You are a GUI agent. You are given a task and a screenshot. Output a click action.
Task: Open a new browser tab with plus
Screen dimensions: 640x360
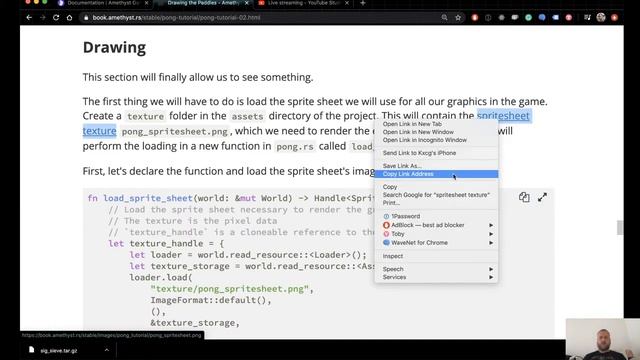(x=362, y=3)
